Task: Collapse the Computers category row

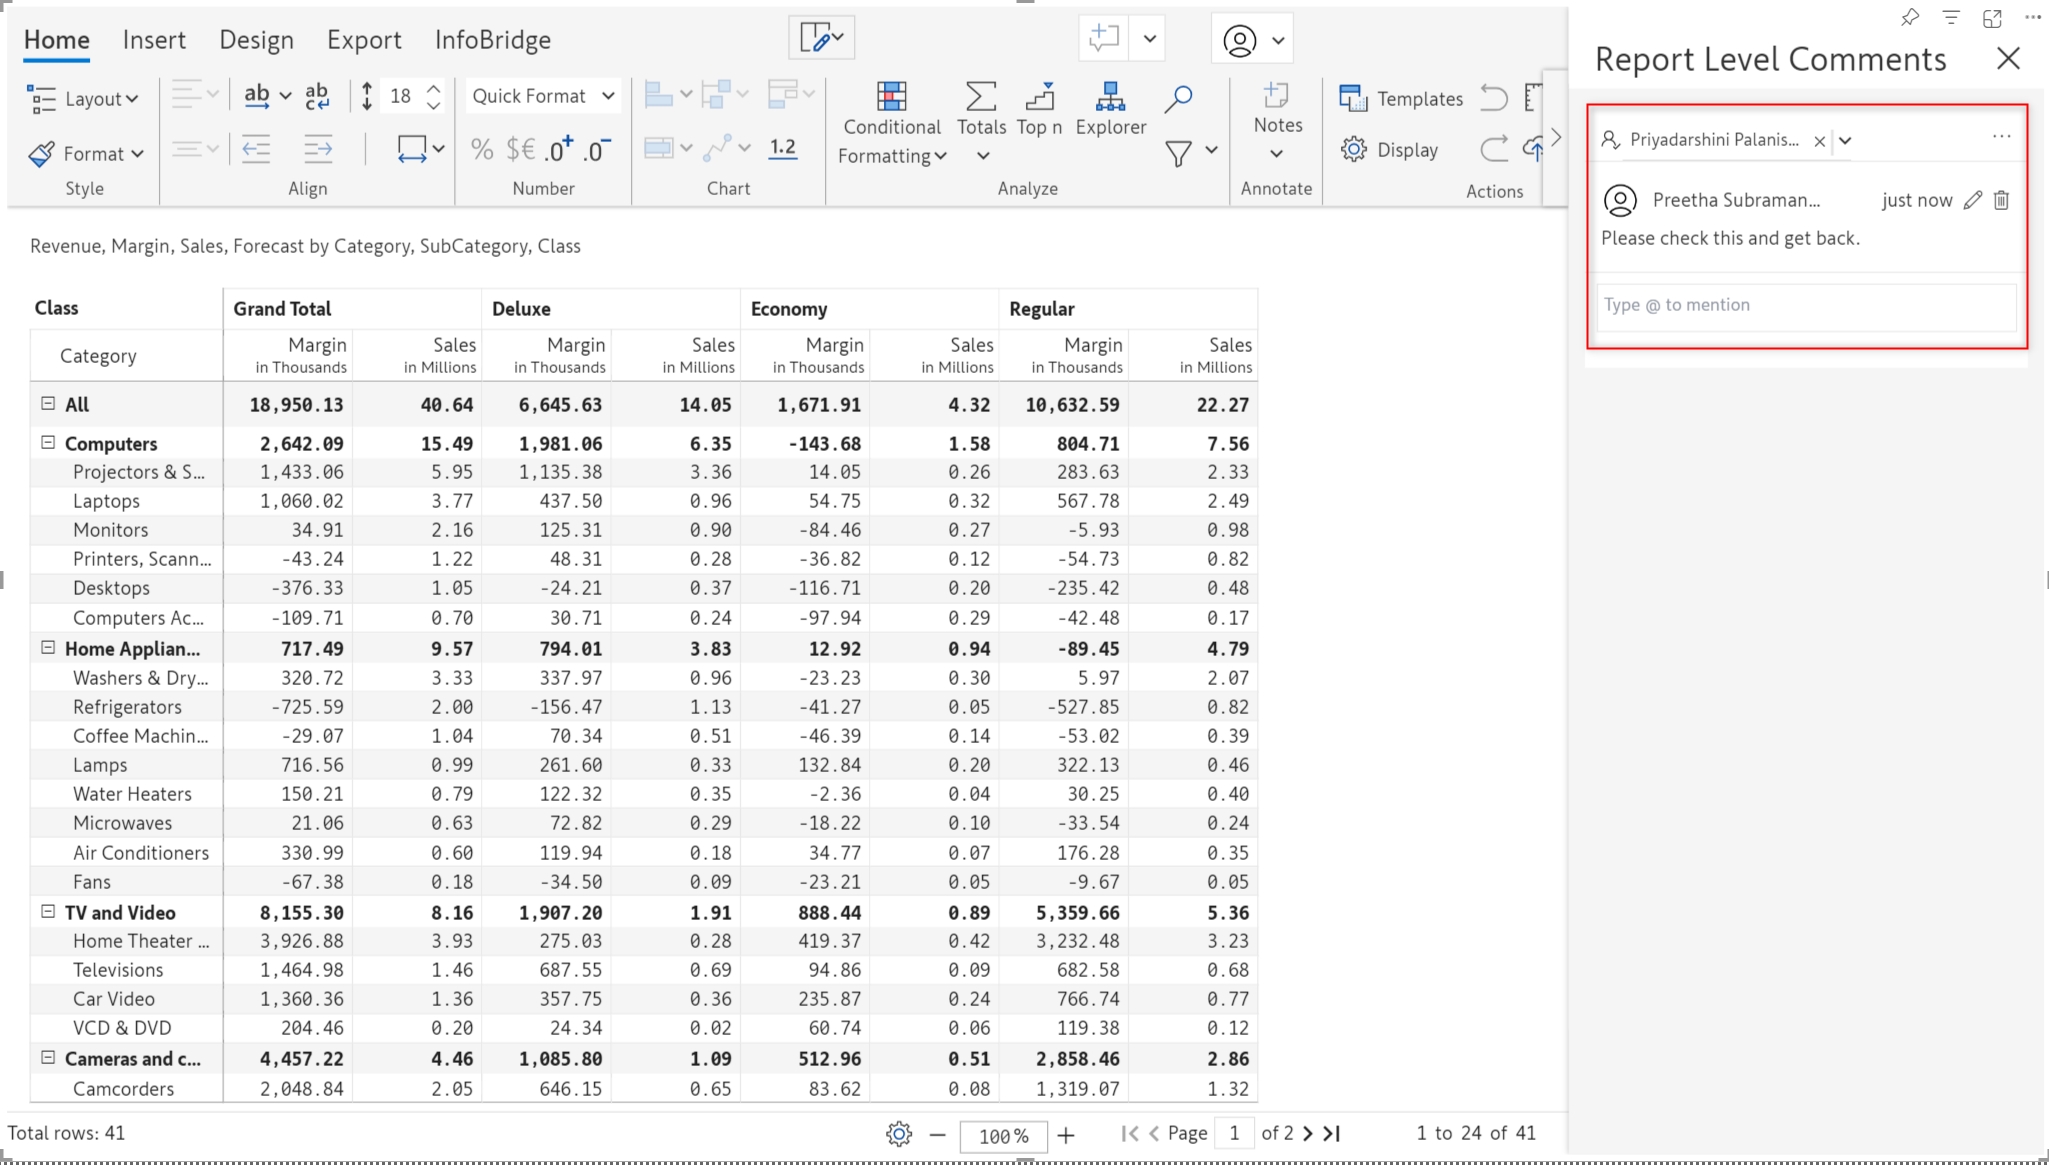Action: (x=48, y=442)
